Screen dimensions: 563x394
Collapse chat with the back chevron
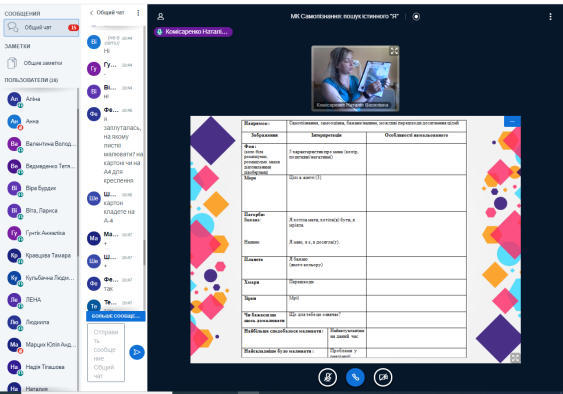tap(91, 13)
